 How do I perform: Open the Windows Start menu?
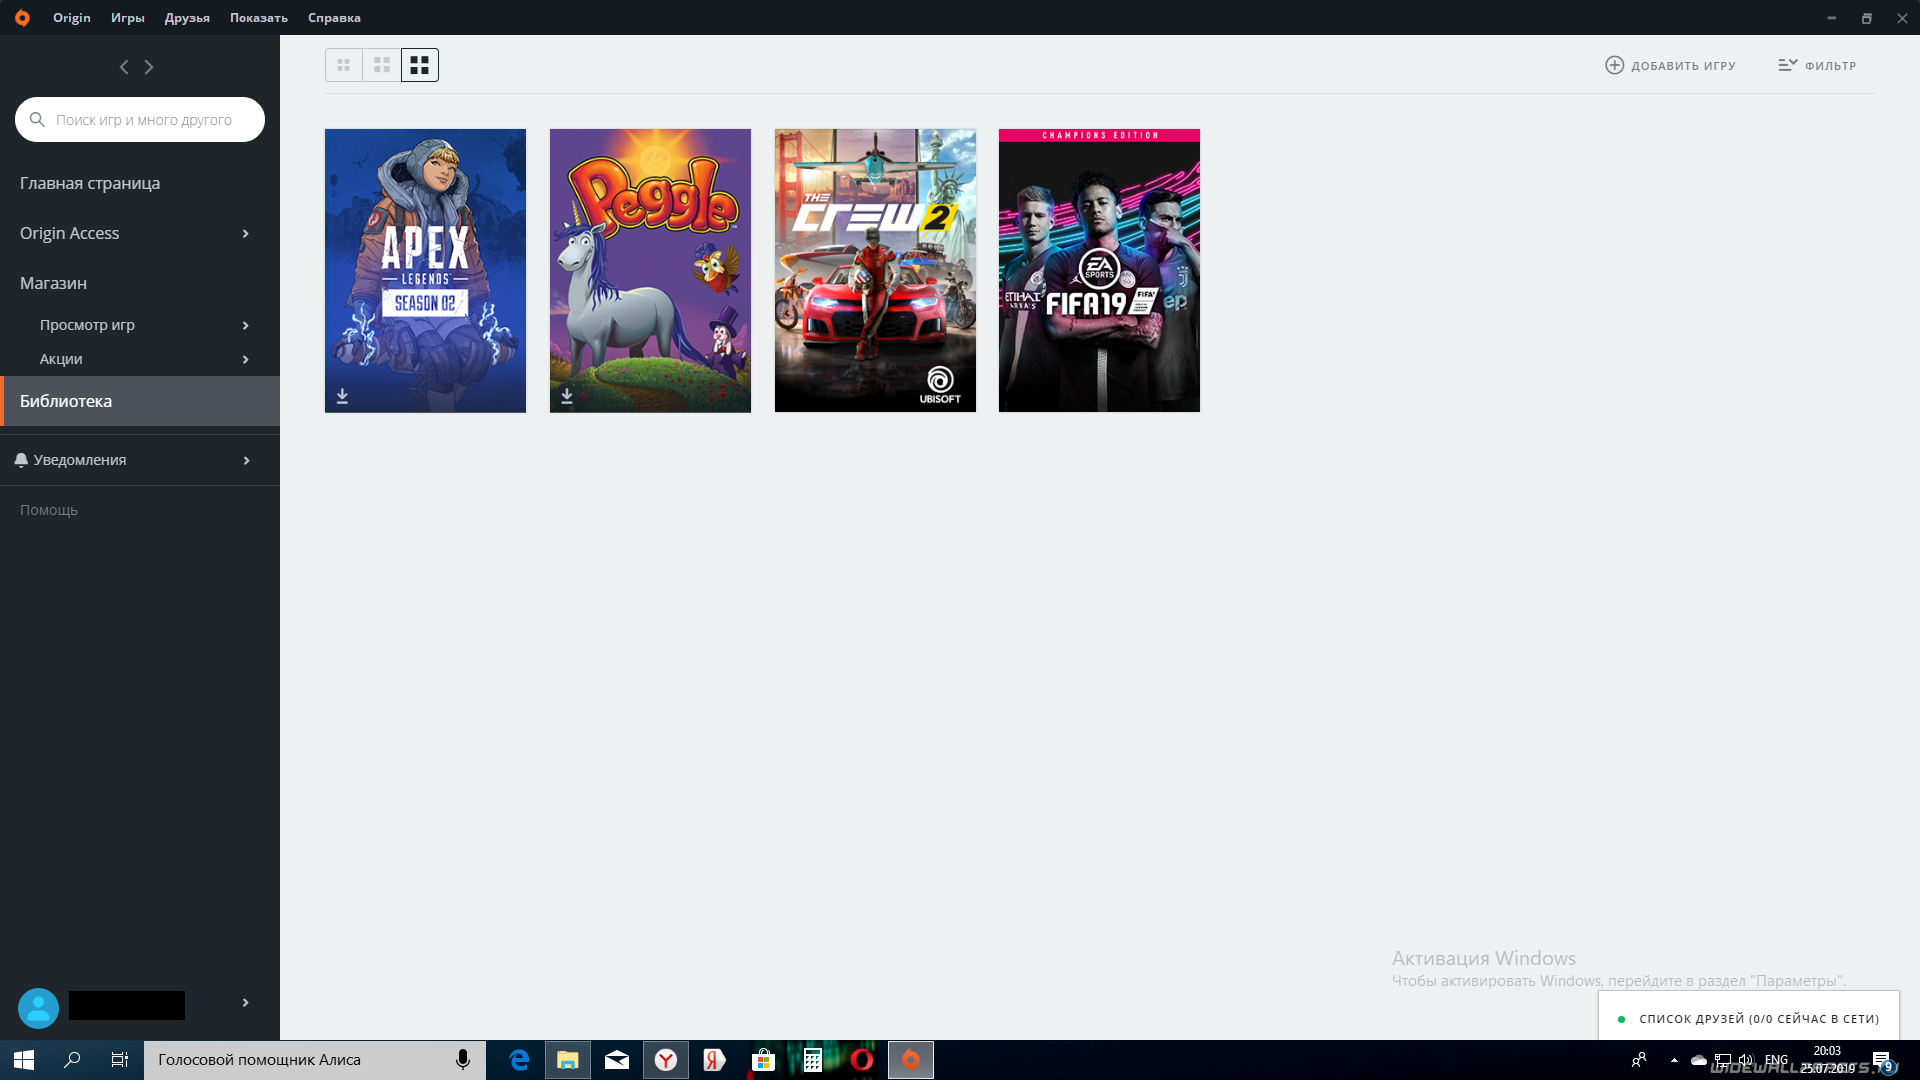[x=24, y=1060]
